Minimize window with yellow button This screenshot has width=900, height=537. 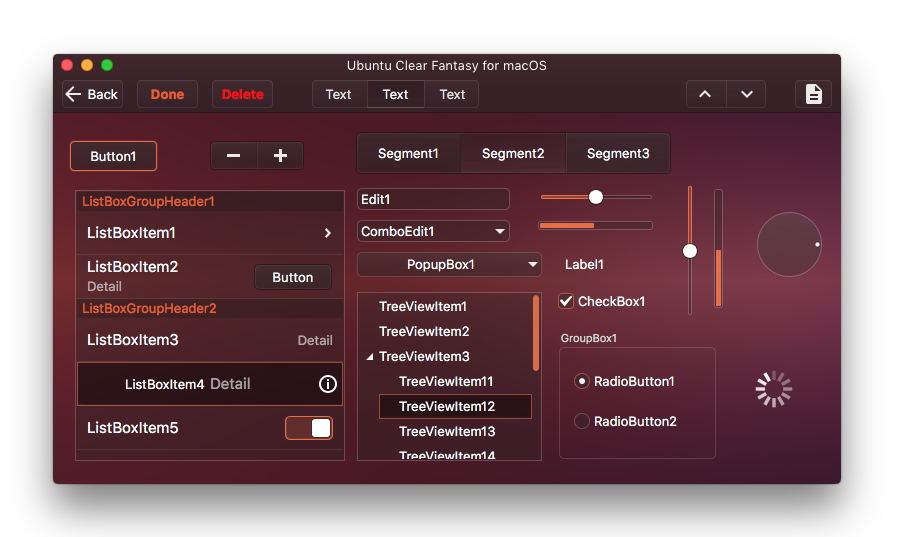point(87,65)
